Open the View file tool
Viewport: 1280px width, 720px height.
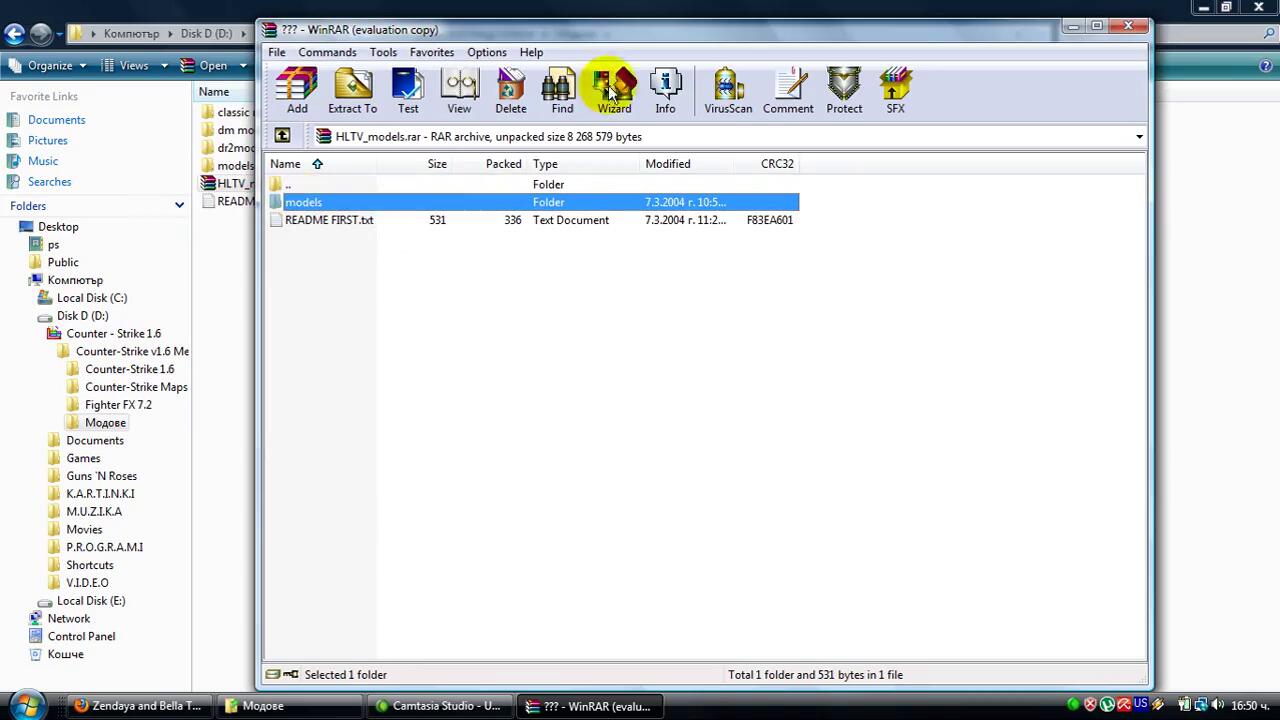[x=459, y=90]
